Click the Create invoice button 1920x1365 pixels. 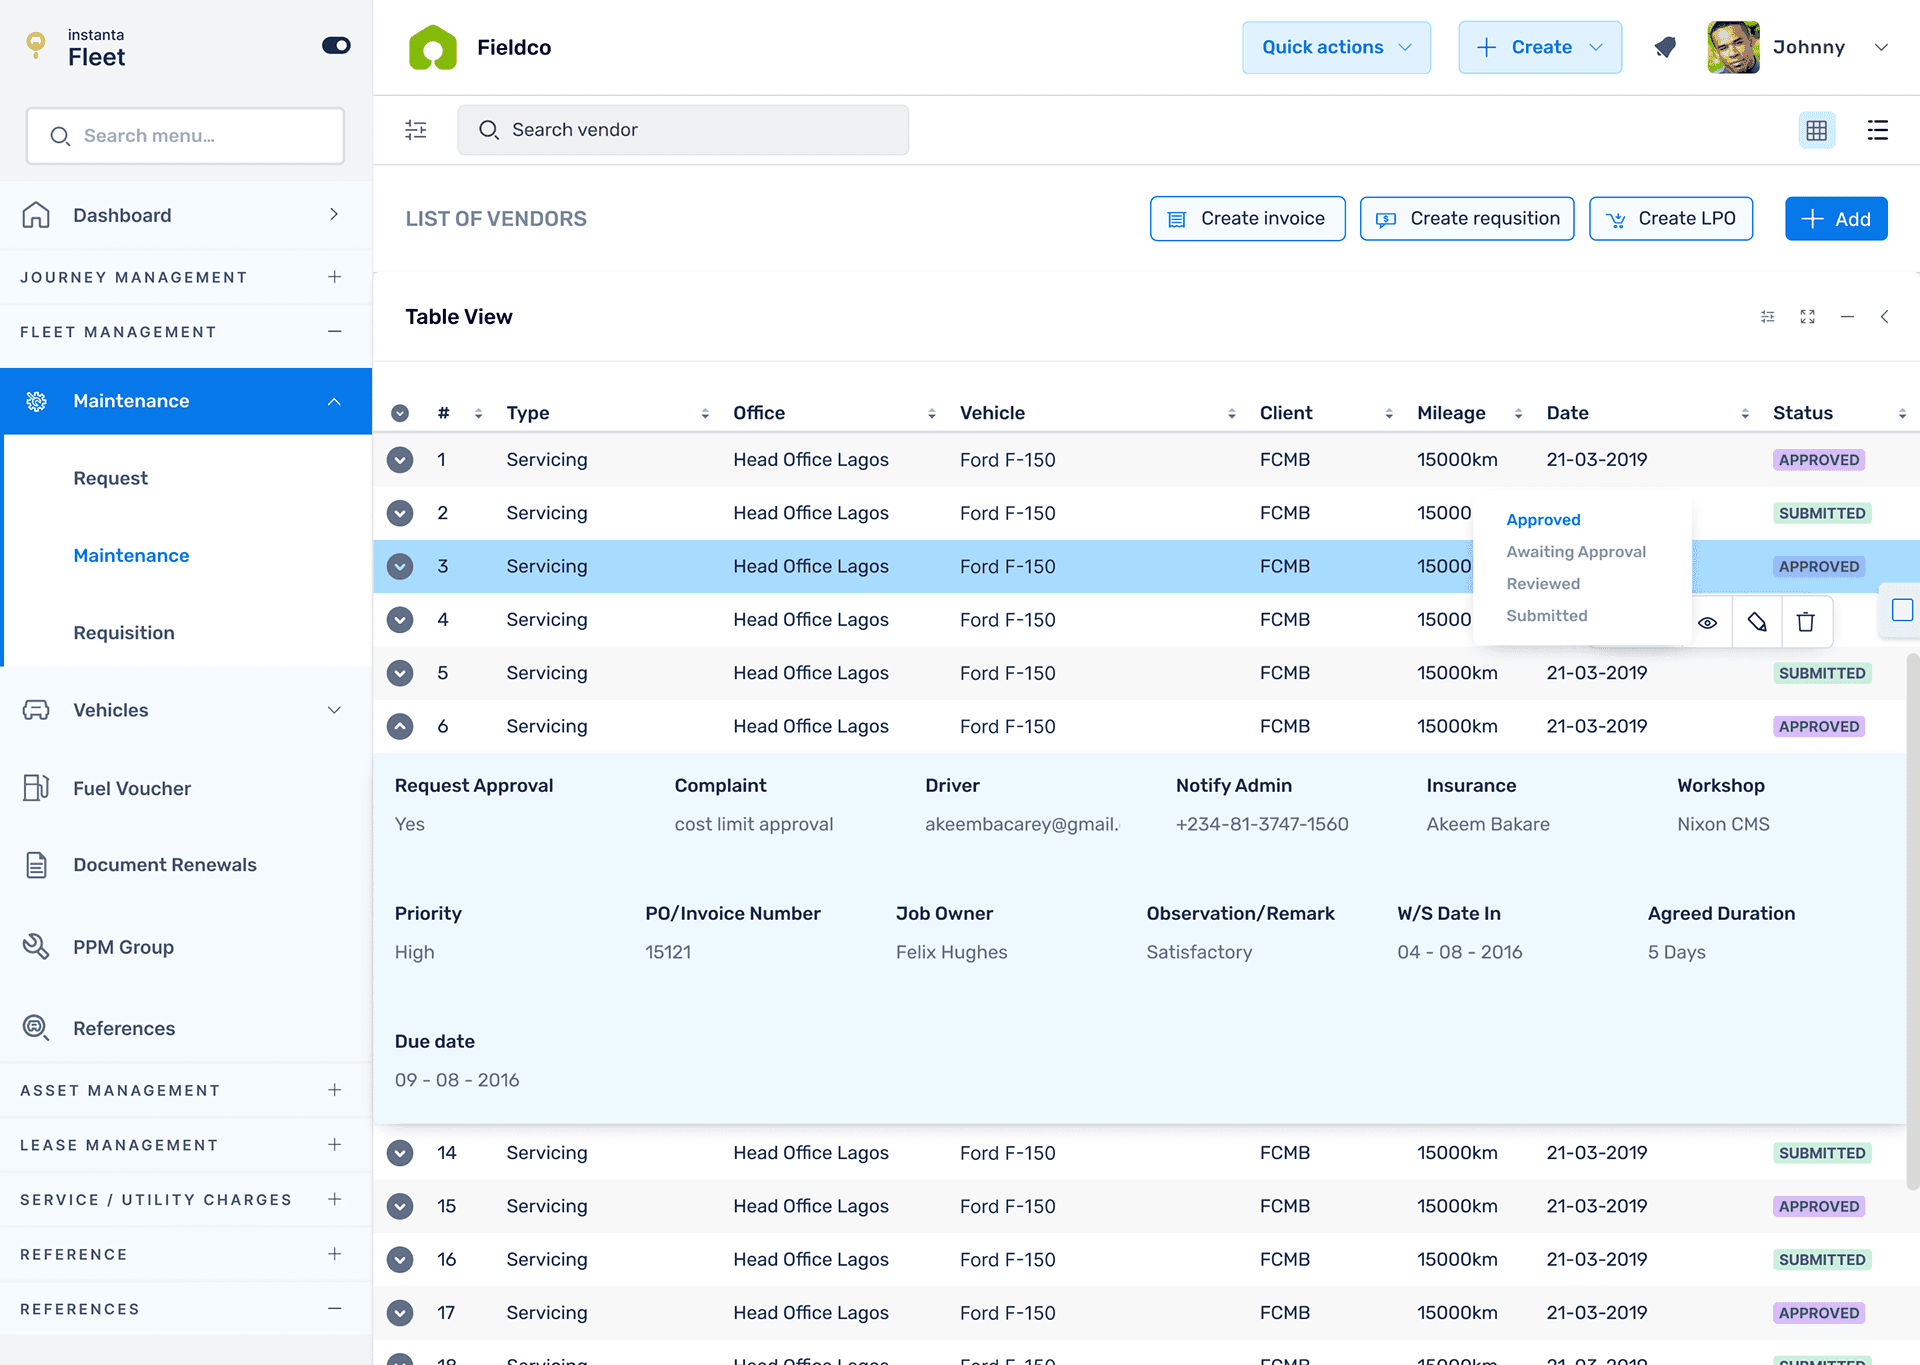click(1247, 219)
